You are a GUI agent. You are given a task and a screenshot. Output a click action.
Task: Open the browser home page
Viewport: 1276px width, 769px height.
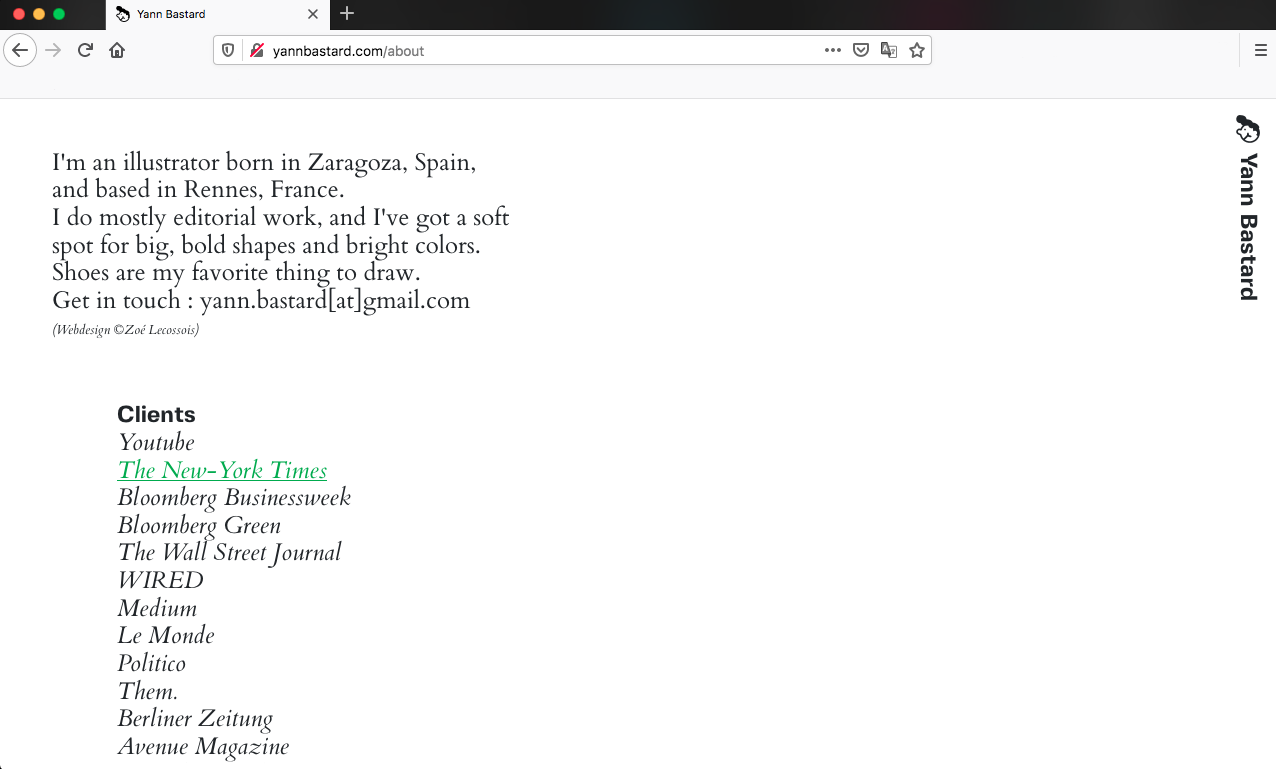(x=117, y=50)
